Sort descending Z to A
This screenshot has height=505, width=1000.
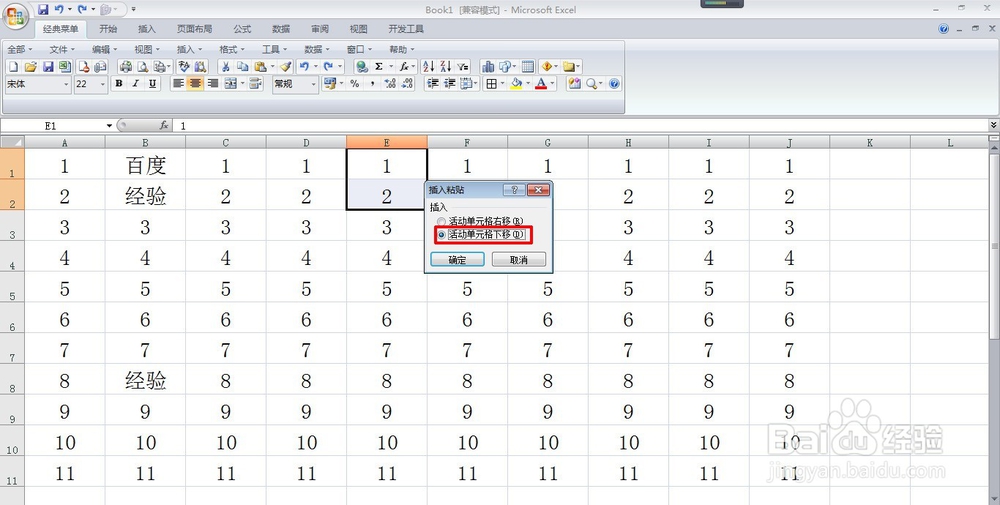445,66
